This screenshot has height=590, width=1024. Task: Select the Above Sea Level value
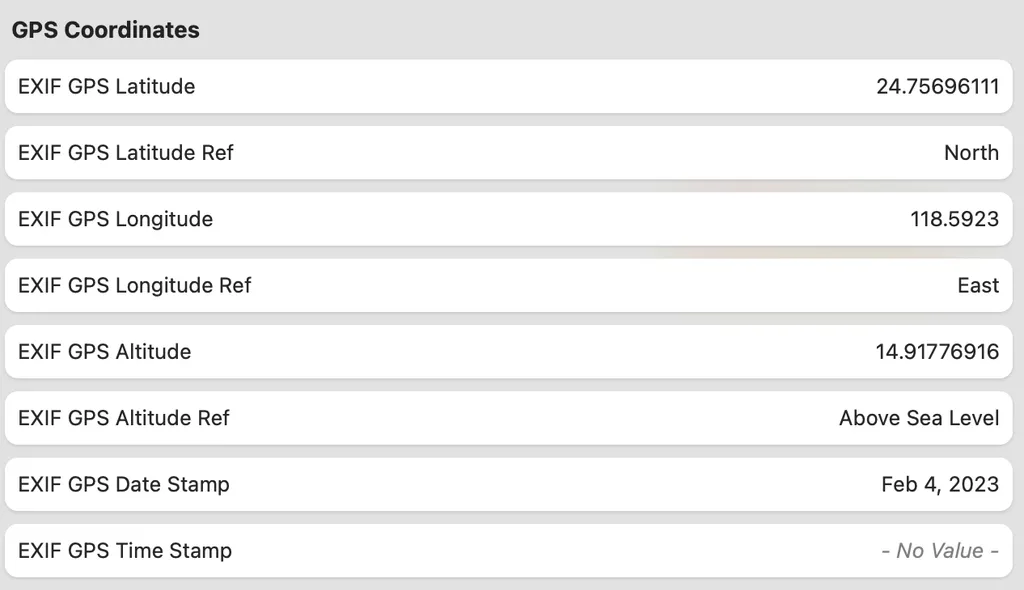point(919,418)
